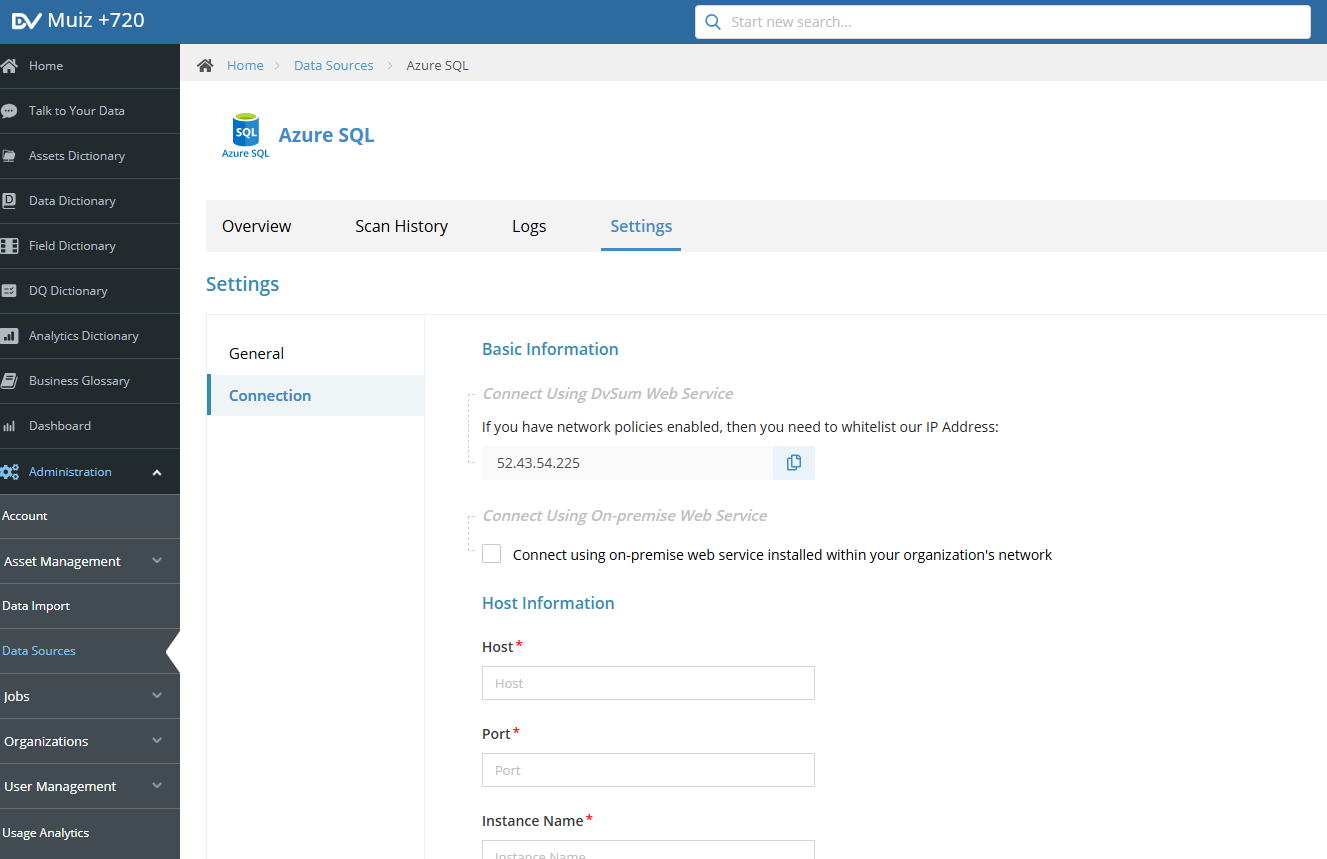The height and width of the screenshot is (859, 1327).
Task: Select the Settings tab
Action: click(641, 226)
